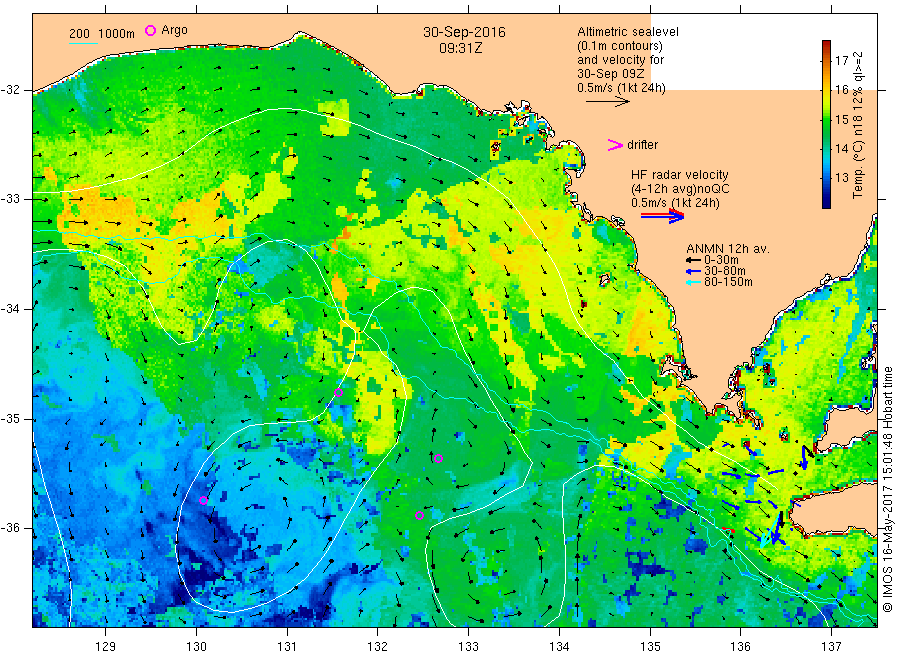Click the 15 tick on temperature scale
900x660 pixels.
point(841,119)
